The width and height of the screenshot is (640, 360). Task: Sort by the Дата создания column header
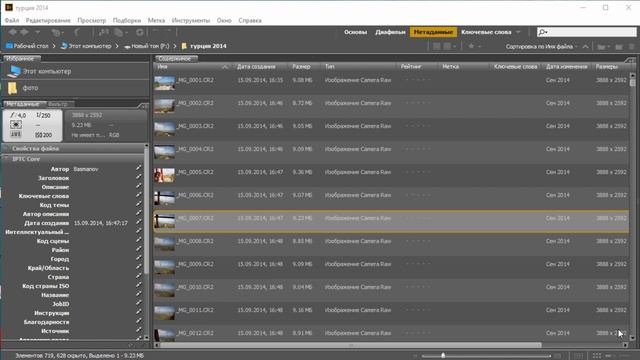256,67
